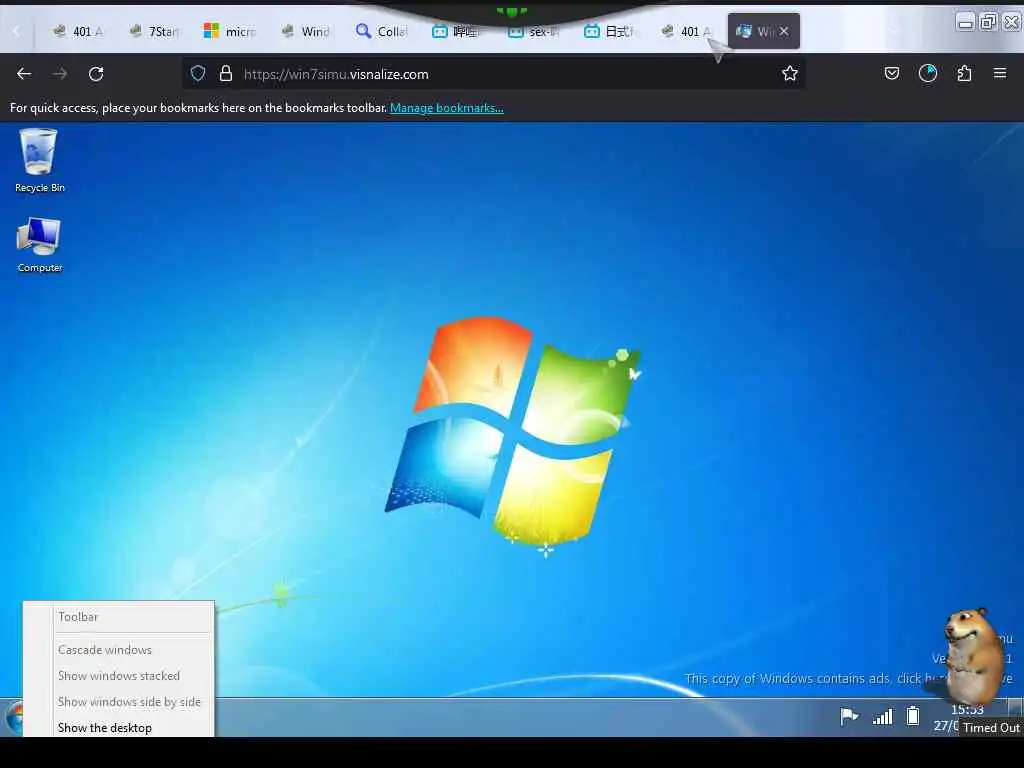Reload the page with the refresh icon
1024x768 pixels.
click(96, 74)
